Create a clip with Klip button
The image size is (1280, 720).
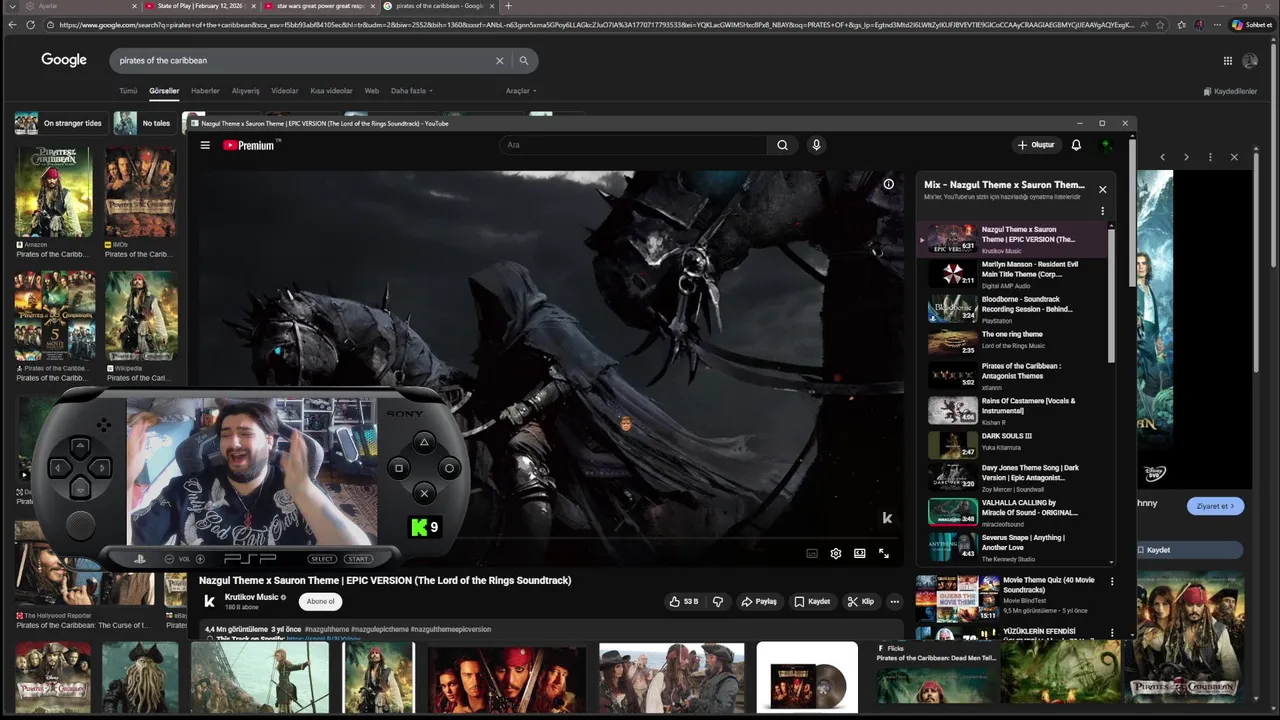pyautogui.click(x=860, y=601)
